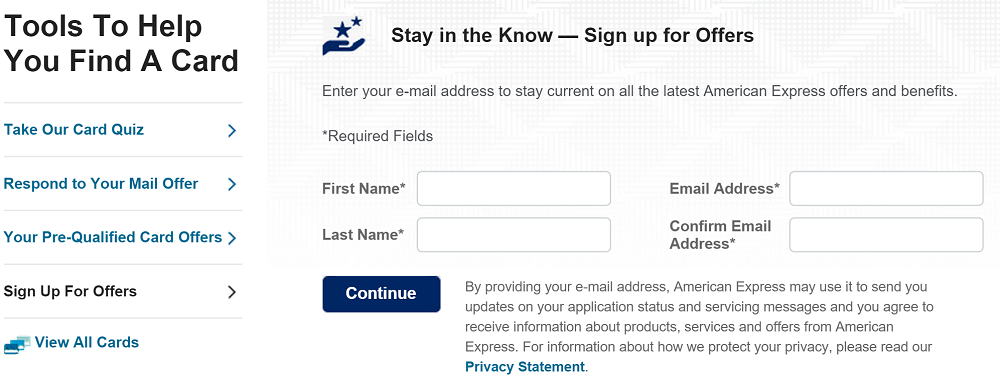Screen dimensions: 1000x382
Task: Click the hand holding stars offers icon
Action: 344,36
